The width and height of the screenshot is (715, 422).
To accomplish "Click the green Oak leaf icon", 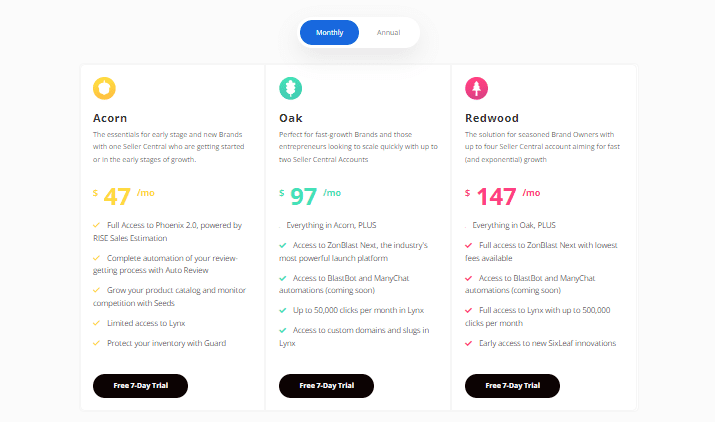I will pyautogui.click(x=290, y=88).
